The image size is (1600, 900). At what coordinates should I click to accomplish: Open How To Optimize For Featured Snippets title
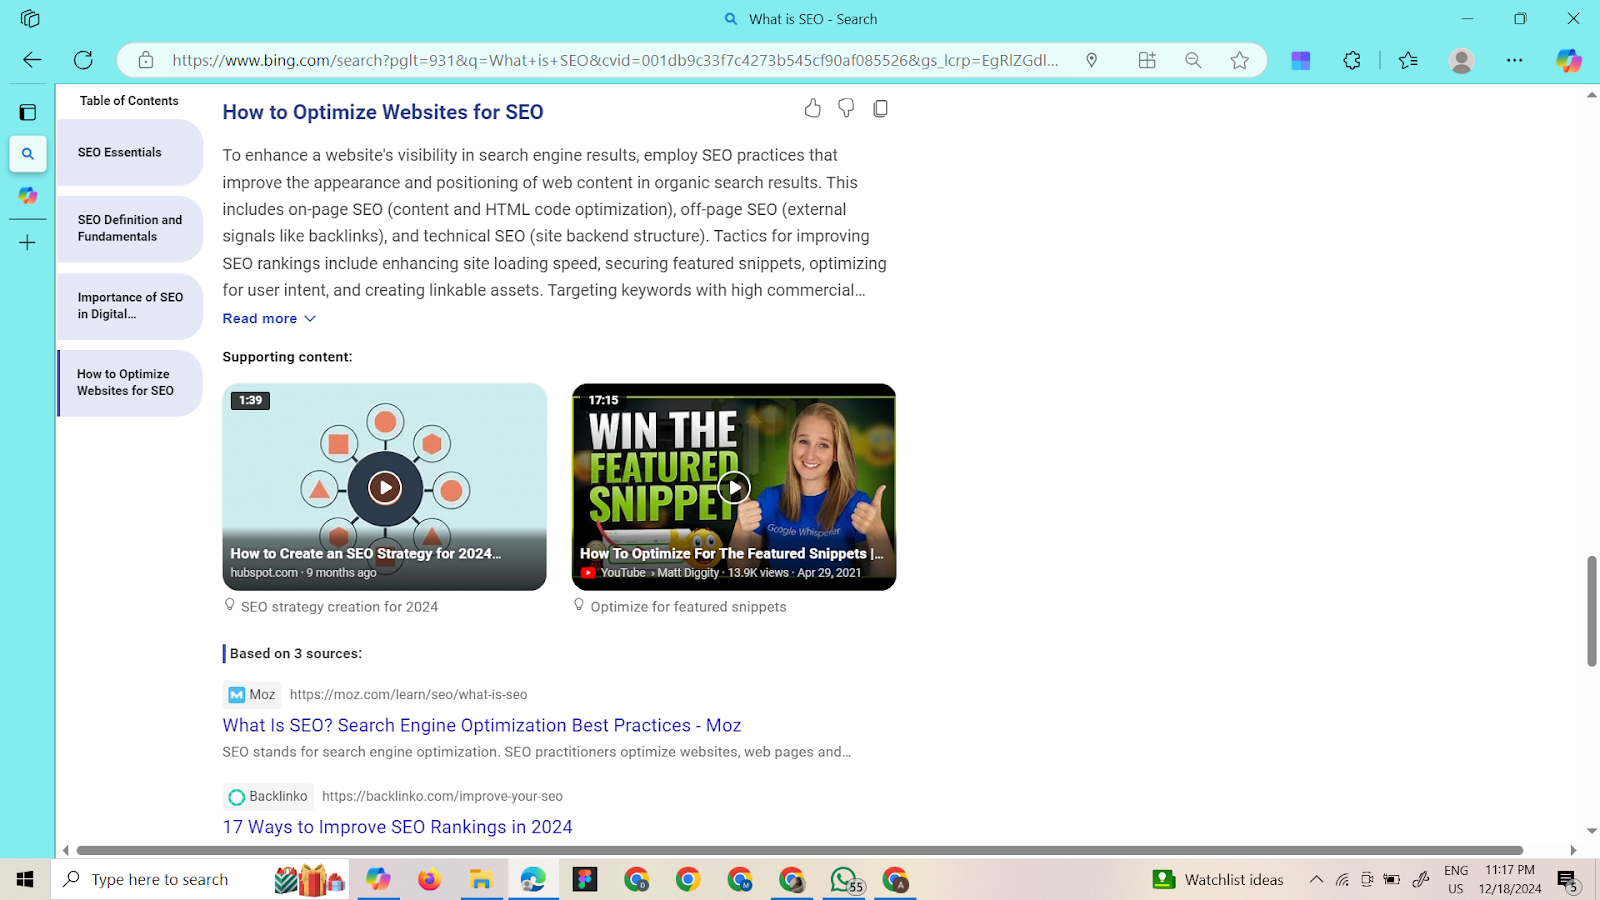click(732, 553)
